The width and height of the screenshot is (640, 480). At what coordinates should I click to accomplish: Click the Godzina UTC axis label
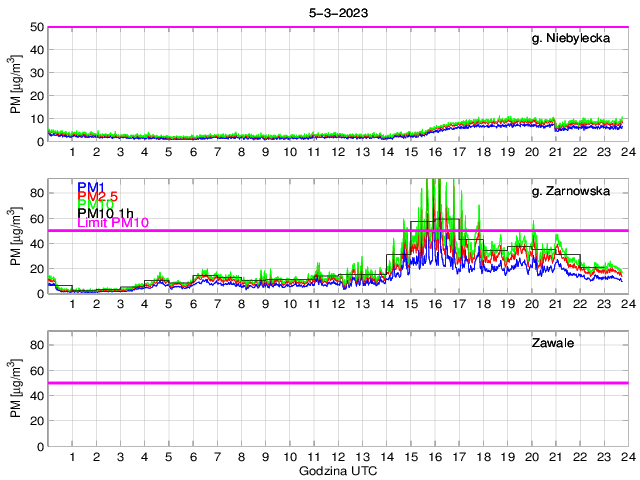click(337, 470)
